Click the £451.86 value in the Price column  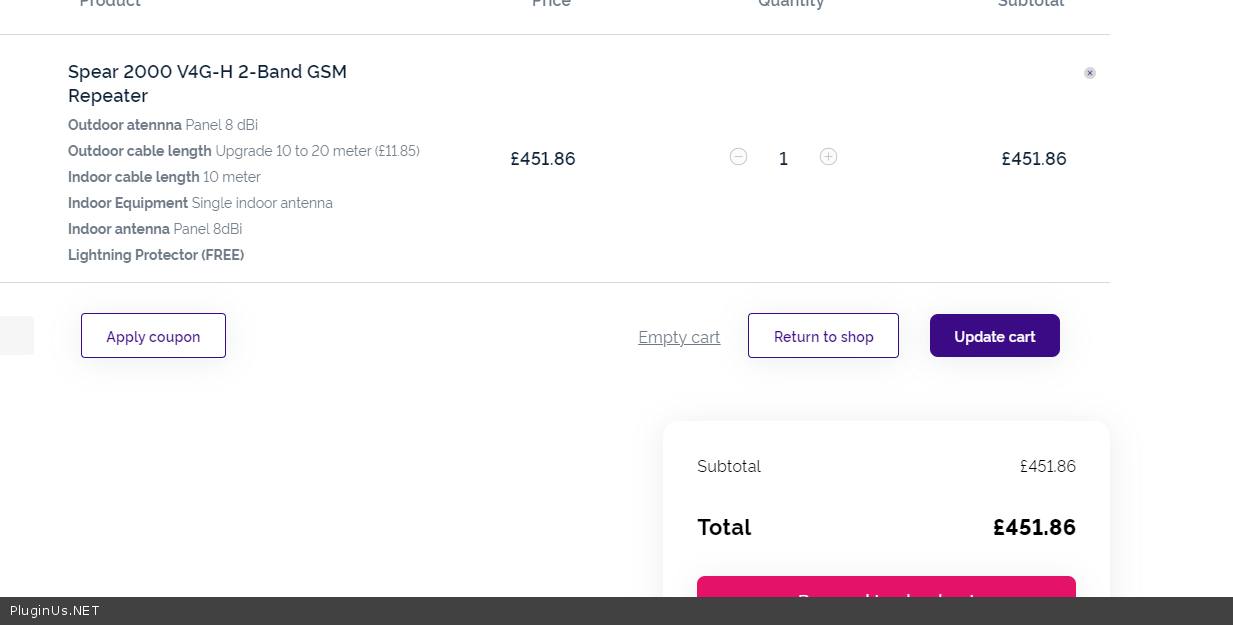click(543, 159)
